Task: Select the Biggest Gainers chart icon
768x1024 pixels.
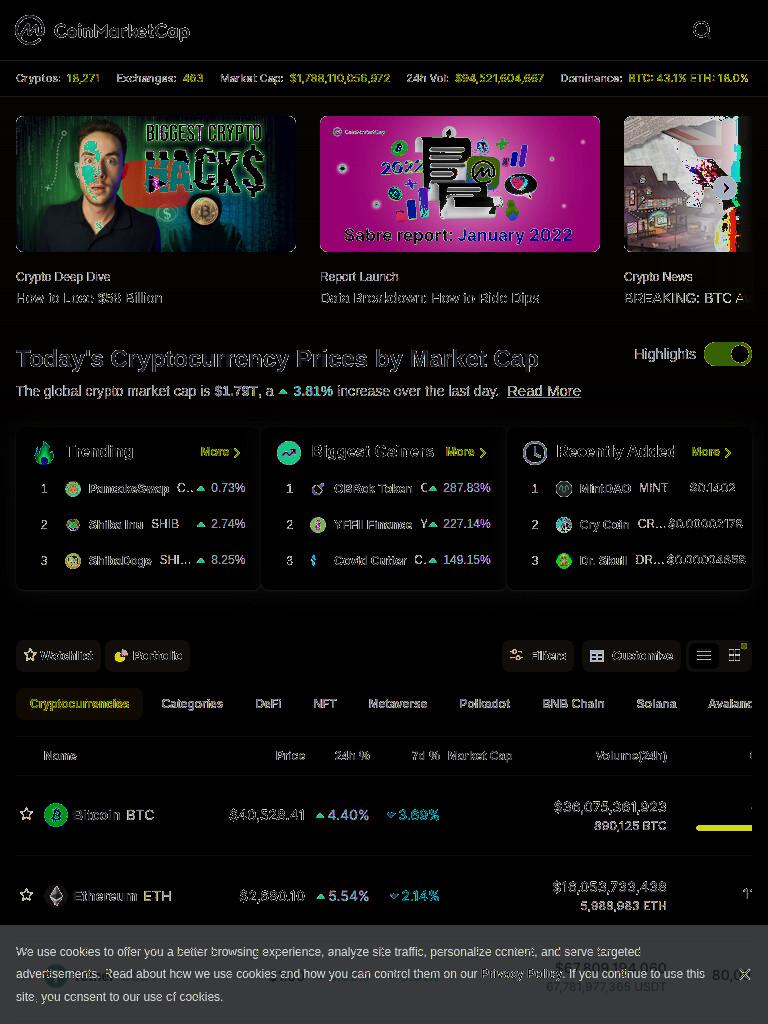Action: tap(289, 453)
